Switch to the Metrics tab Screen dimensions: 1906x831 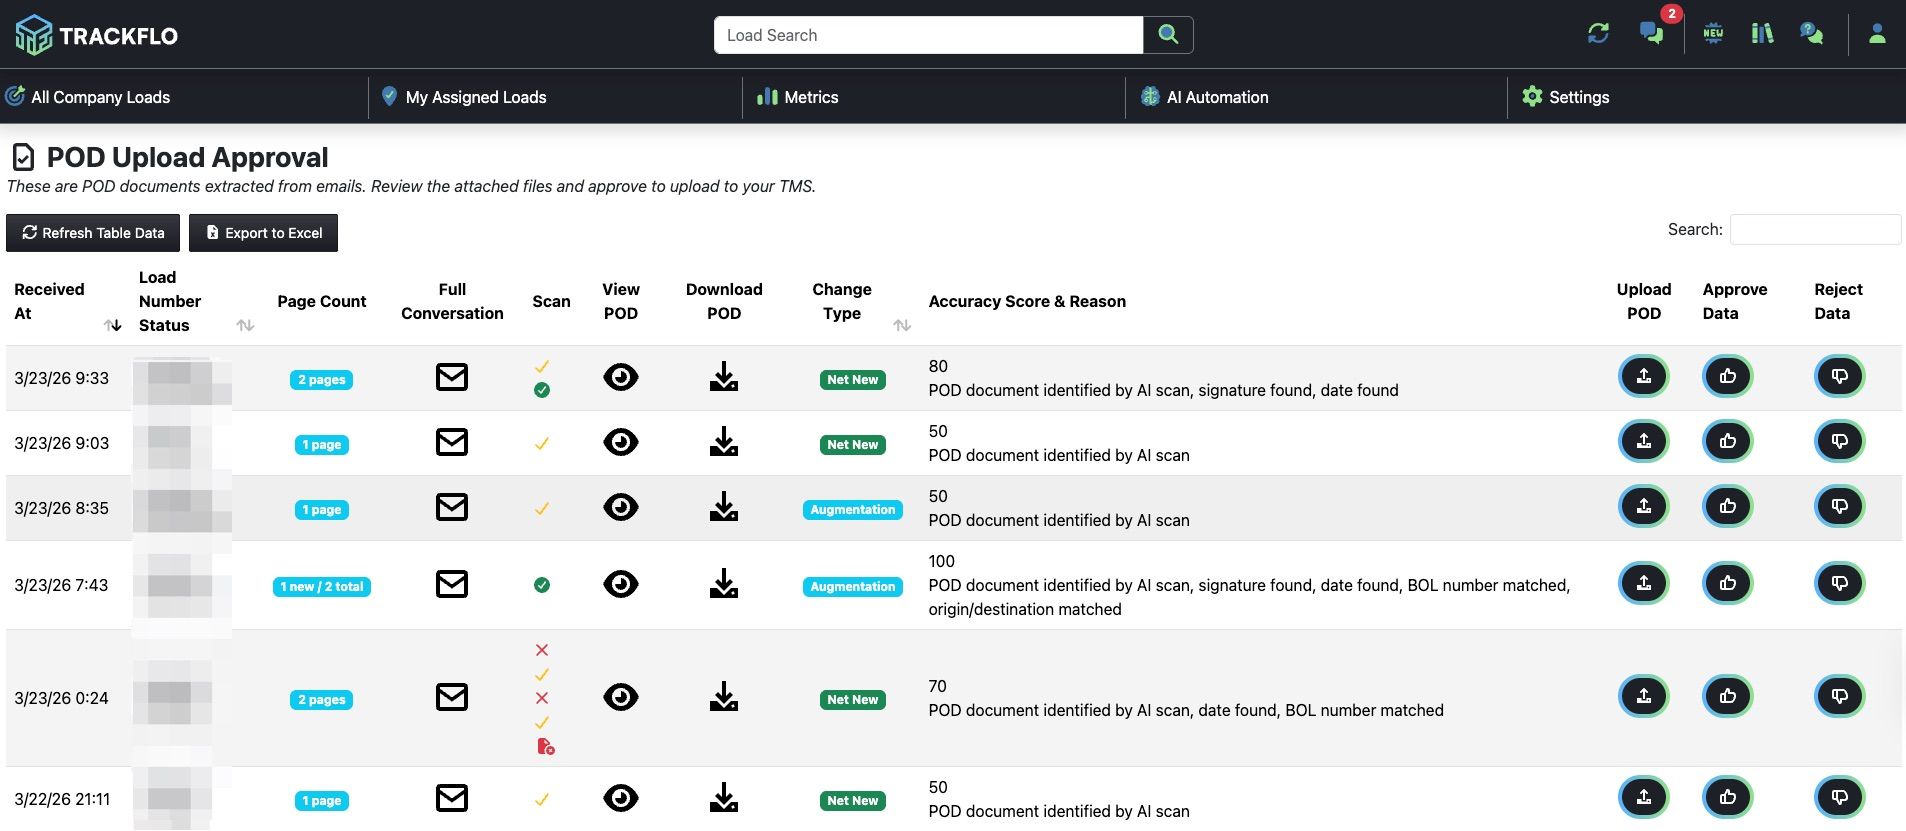798,97
